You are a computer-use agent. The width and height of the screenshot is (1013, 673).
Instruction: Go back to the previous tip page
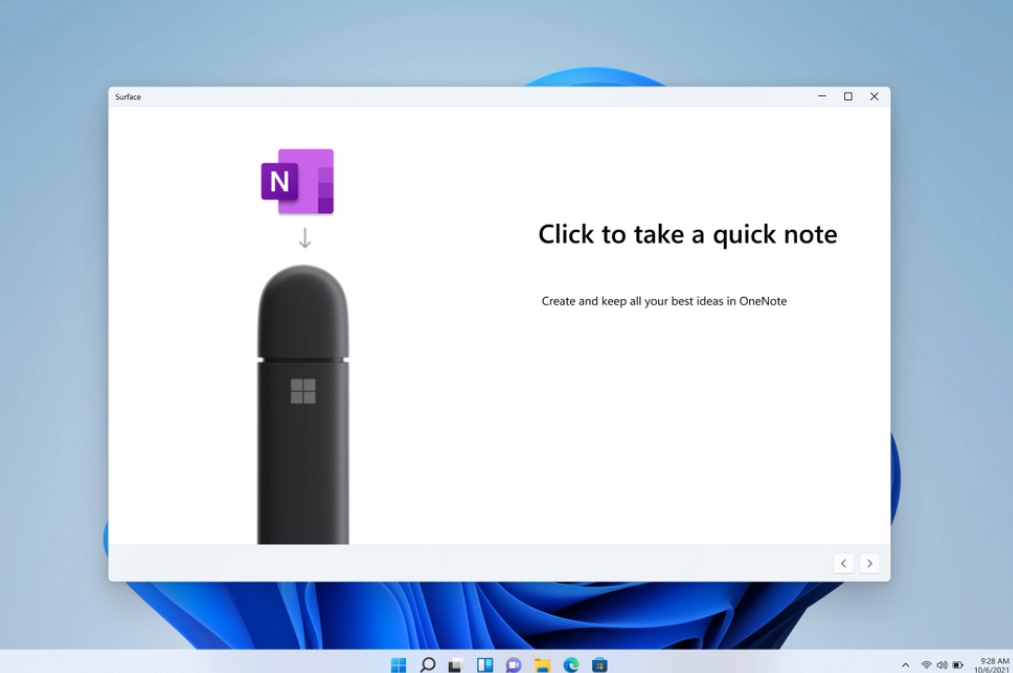pyautogui.click(x=843, y=563)
